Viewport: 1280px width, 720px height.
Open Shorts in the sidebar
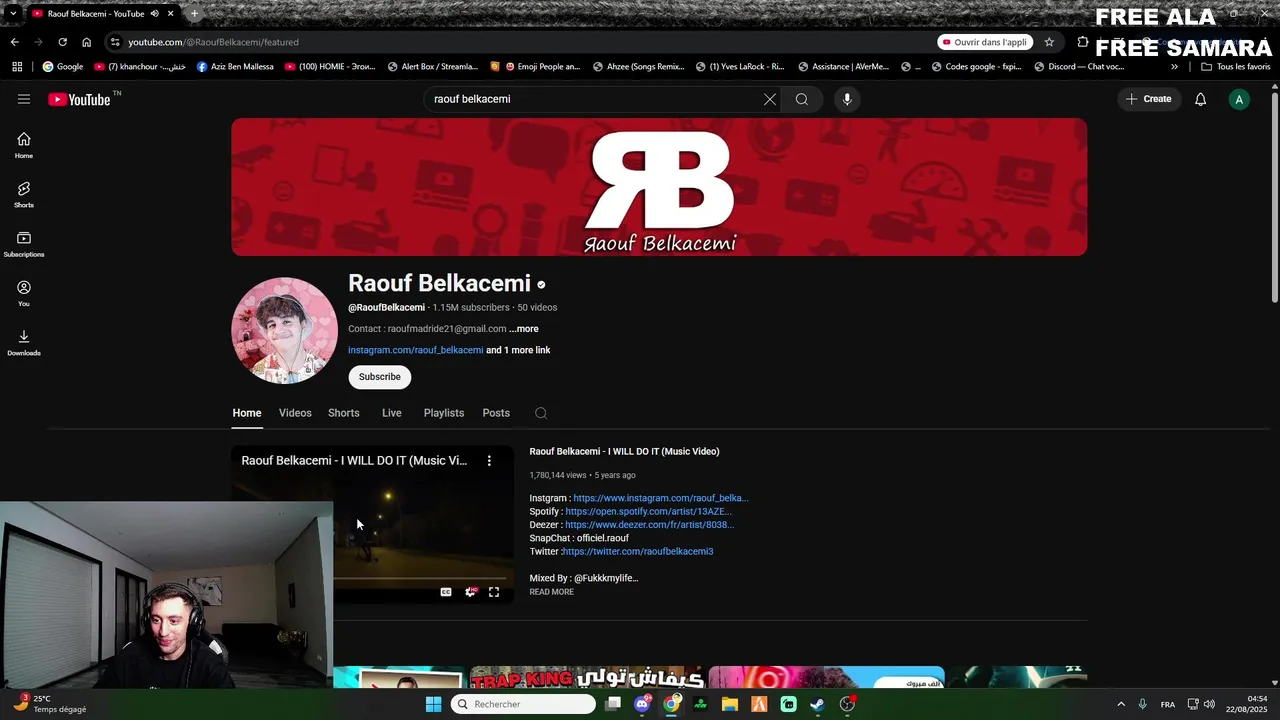pos(24,194)
